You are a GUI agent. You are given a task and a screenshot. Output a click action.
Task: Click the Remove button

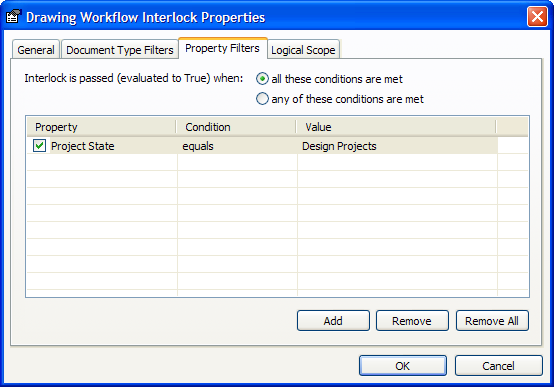click(x=412, y=321)
